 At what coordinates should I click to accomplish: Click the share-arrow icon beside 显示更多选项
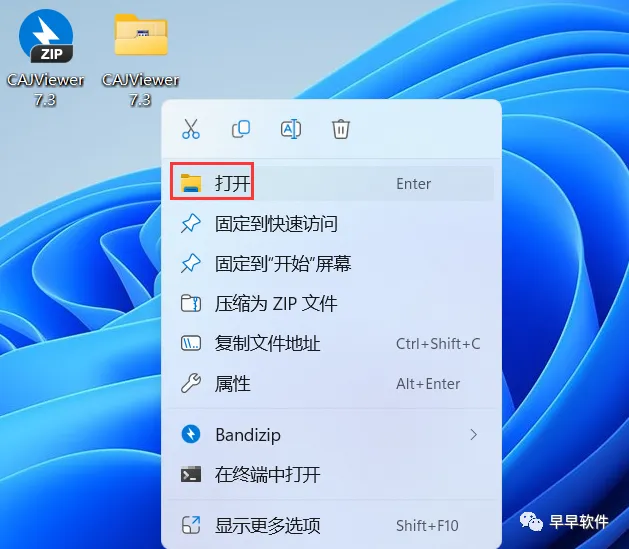[x=191, y=525]
